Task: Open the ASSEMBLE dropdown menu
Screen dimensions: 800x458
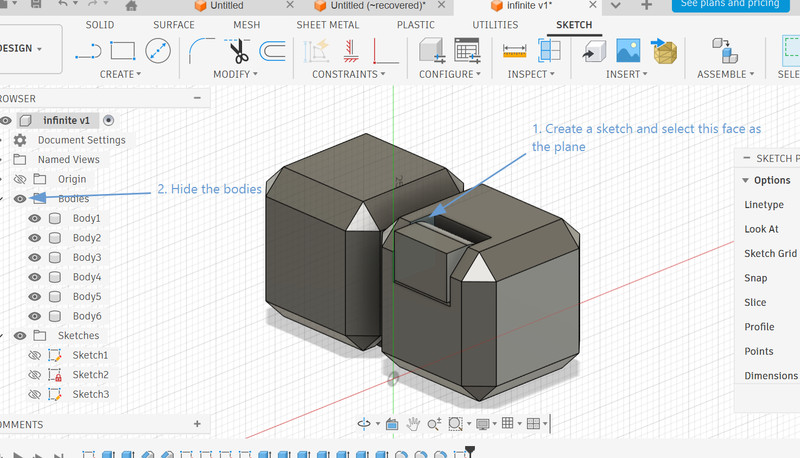Action: pyautogui.click(x=726, y=74)
